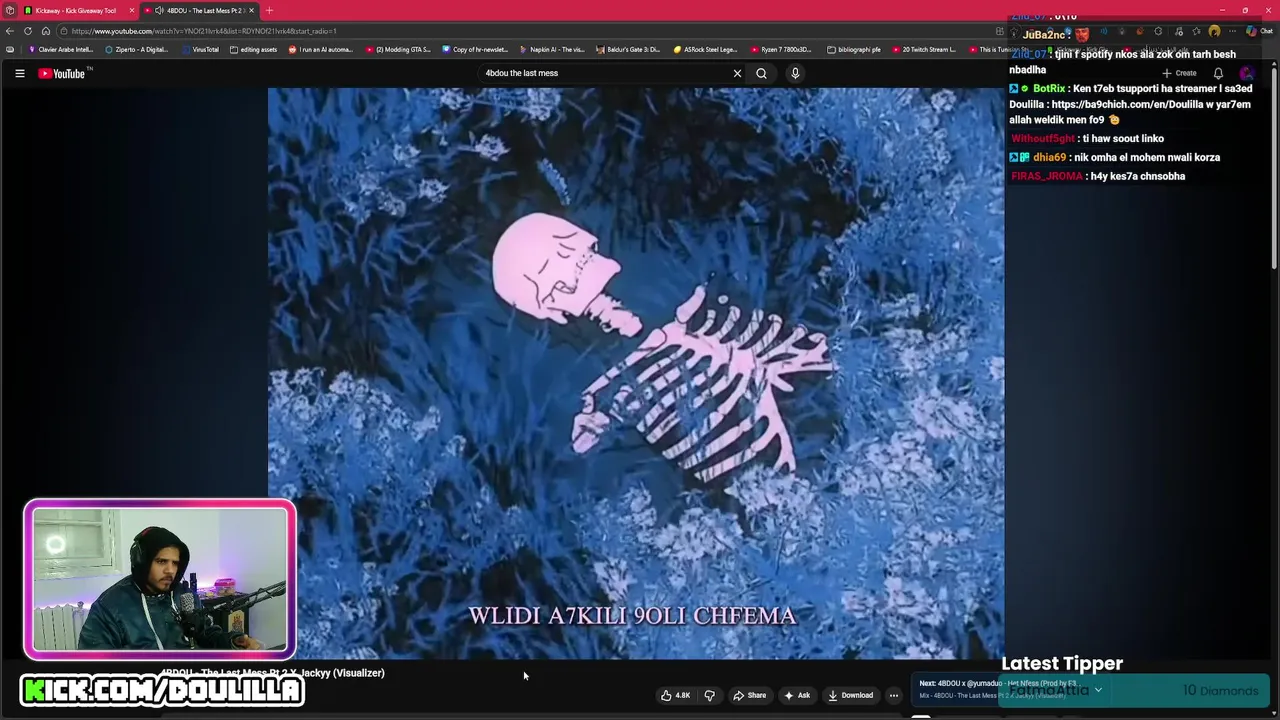Open Napkin AI bookmark

click(x=552, y=49)
